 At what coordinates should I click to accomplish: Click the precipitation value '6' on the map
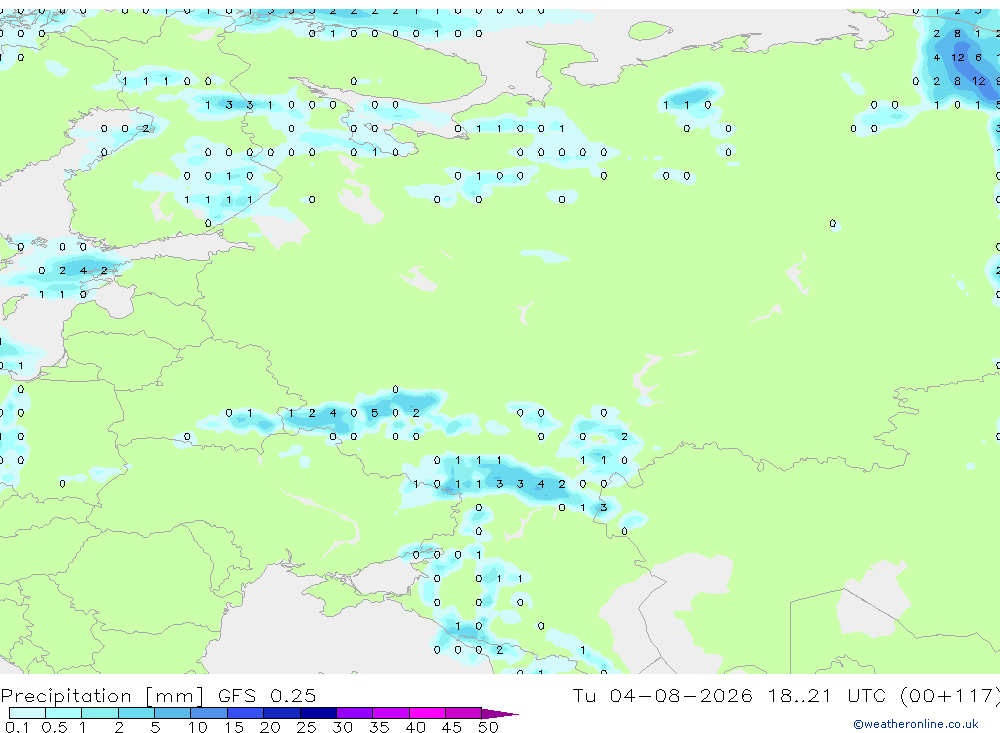[978, 57]
